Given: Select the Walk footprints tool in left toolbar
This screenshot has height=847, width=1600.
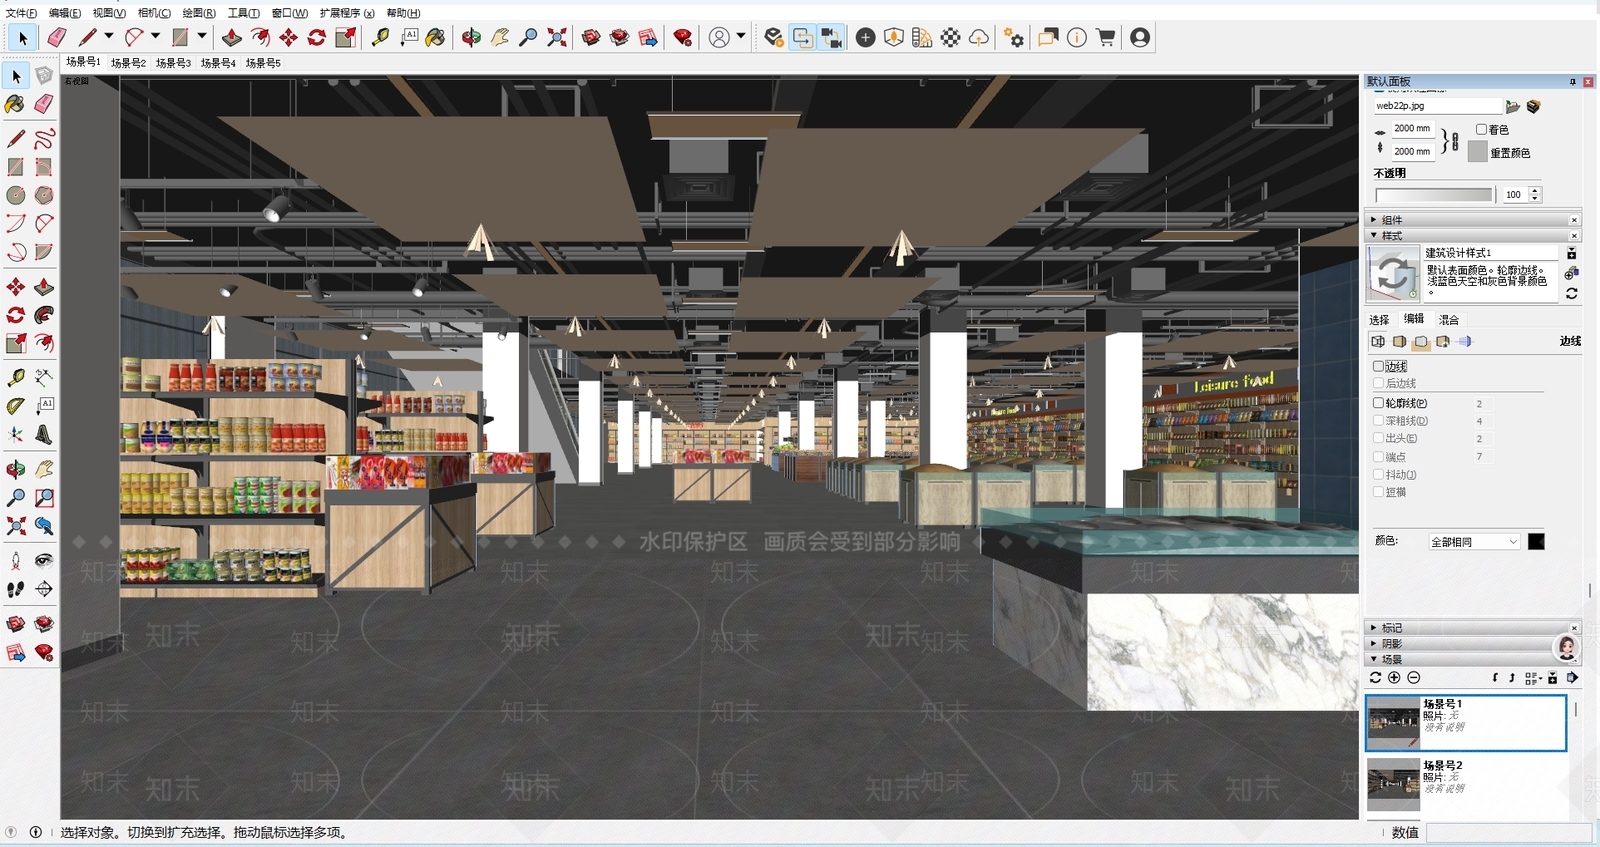Looking at the screenshot, I should (16, 589).
